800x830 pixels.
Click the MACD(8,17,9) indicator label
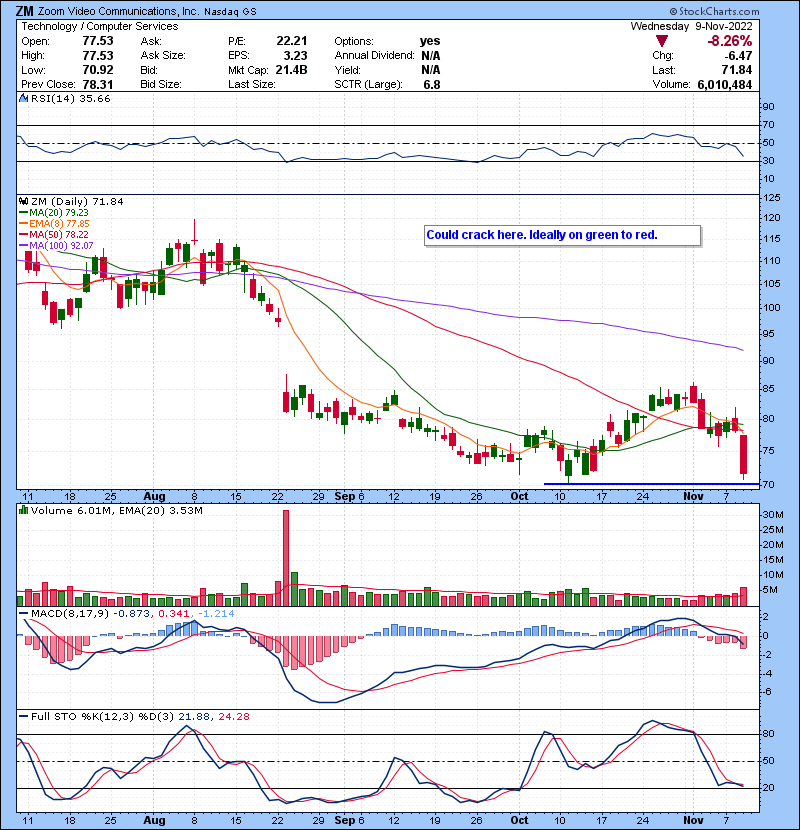(70, 614)
